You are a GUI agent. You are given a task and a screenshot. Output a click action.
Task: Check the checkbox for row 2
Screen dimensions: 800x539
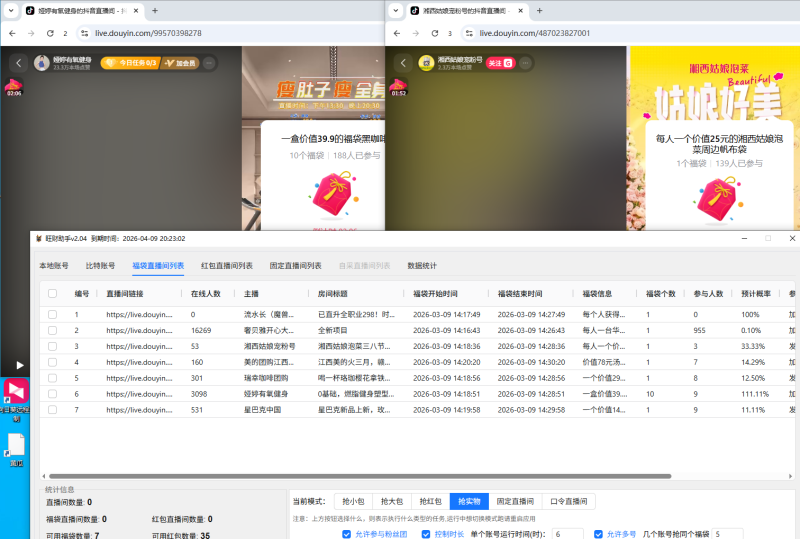(53, 330)
